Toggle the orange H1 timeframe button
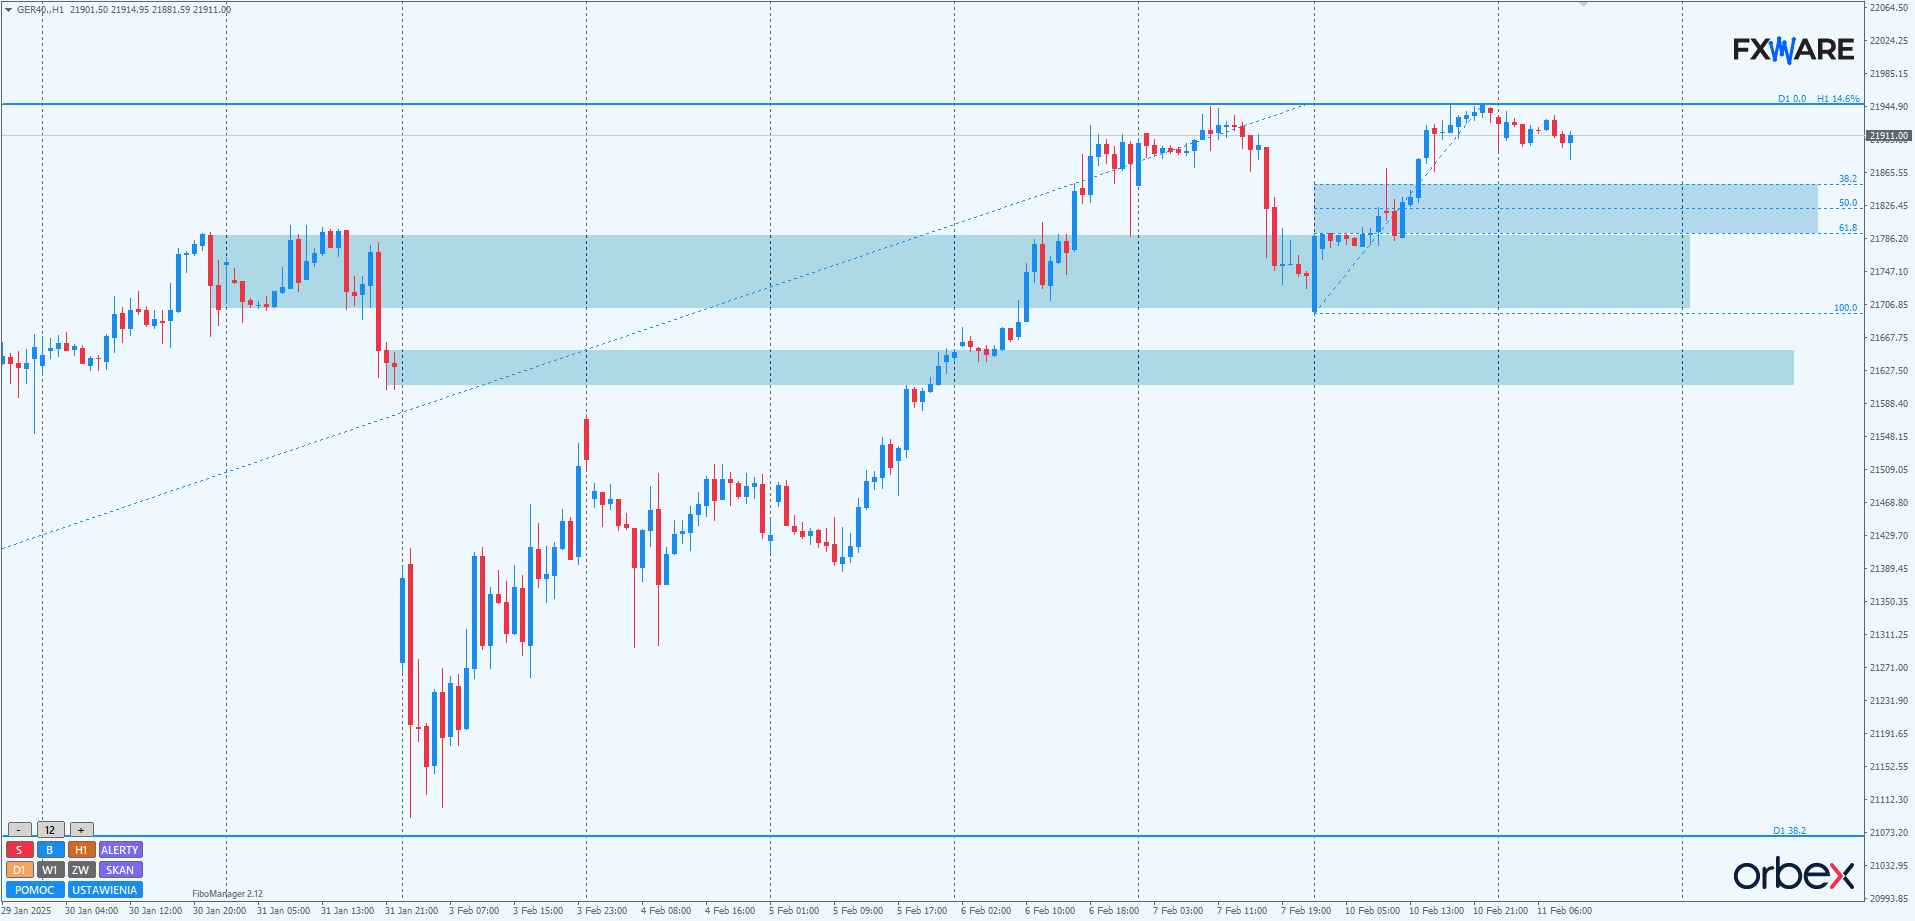1915x921 pixels. pyautogui.click(x=81, y=850)
